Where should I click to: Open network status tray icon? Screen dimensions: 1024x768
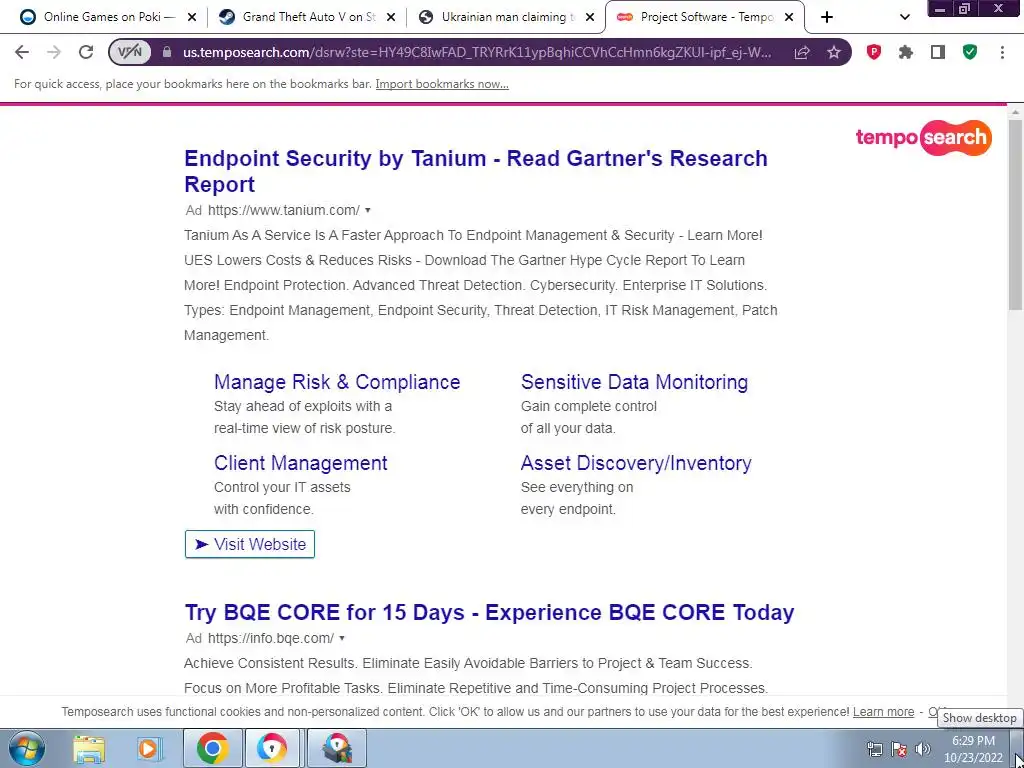[x=874, y=749]
